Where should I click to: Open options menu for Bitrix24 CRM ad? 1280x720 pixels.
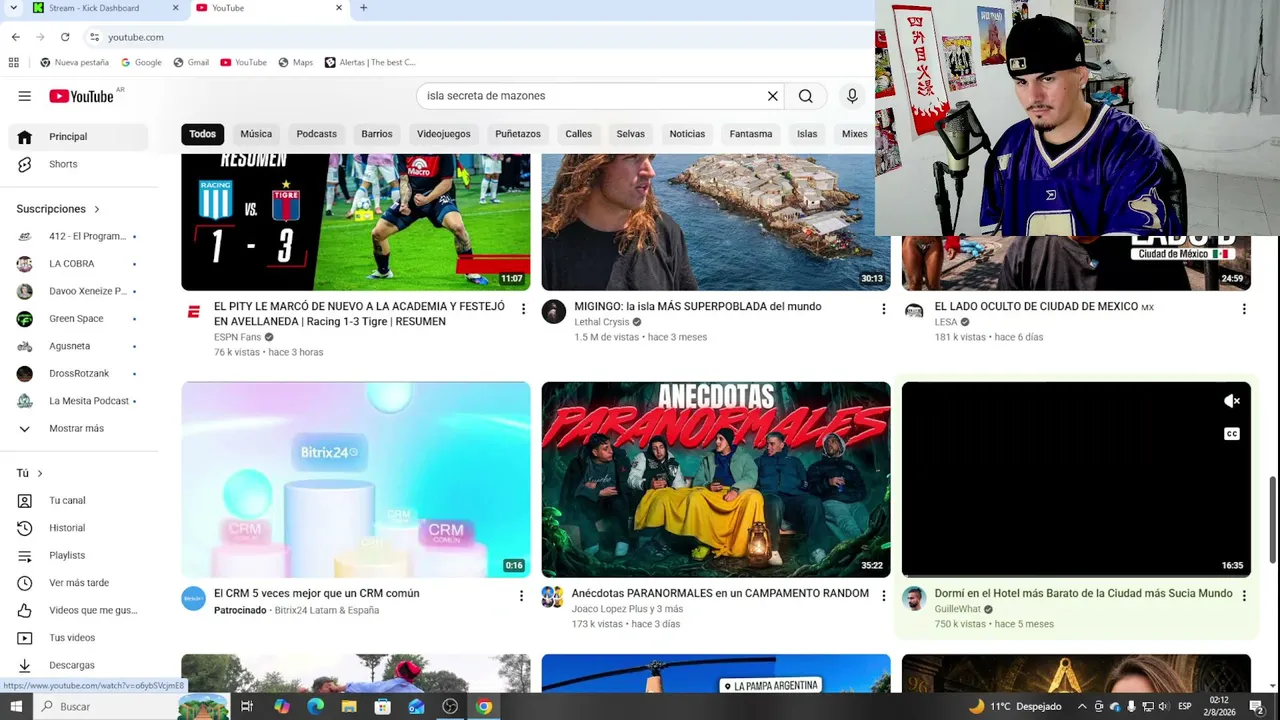pos(521,596)
